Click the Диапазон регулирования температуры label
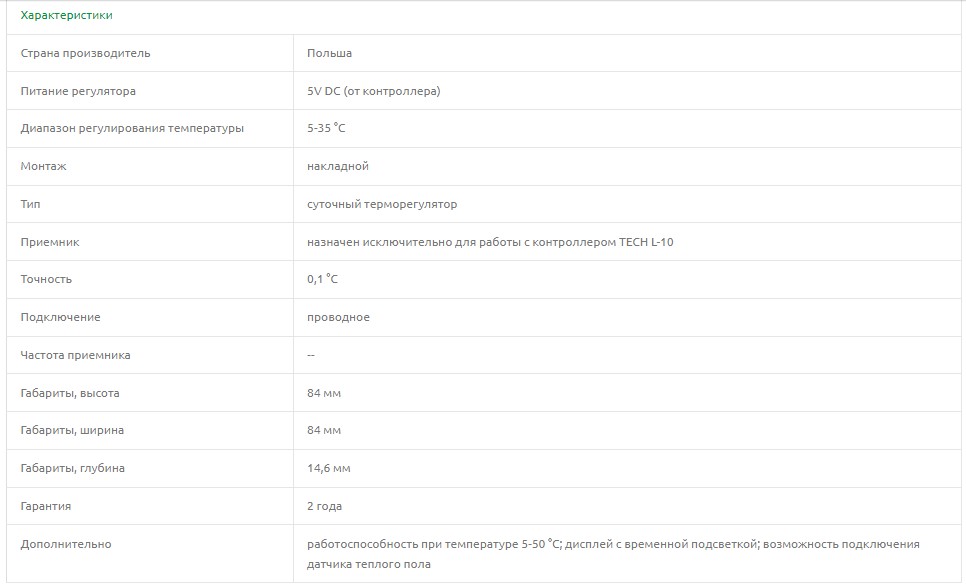The width and height of the screenshot is (966, 588). pyautogui.click(x=132, y=128)
